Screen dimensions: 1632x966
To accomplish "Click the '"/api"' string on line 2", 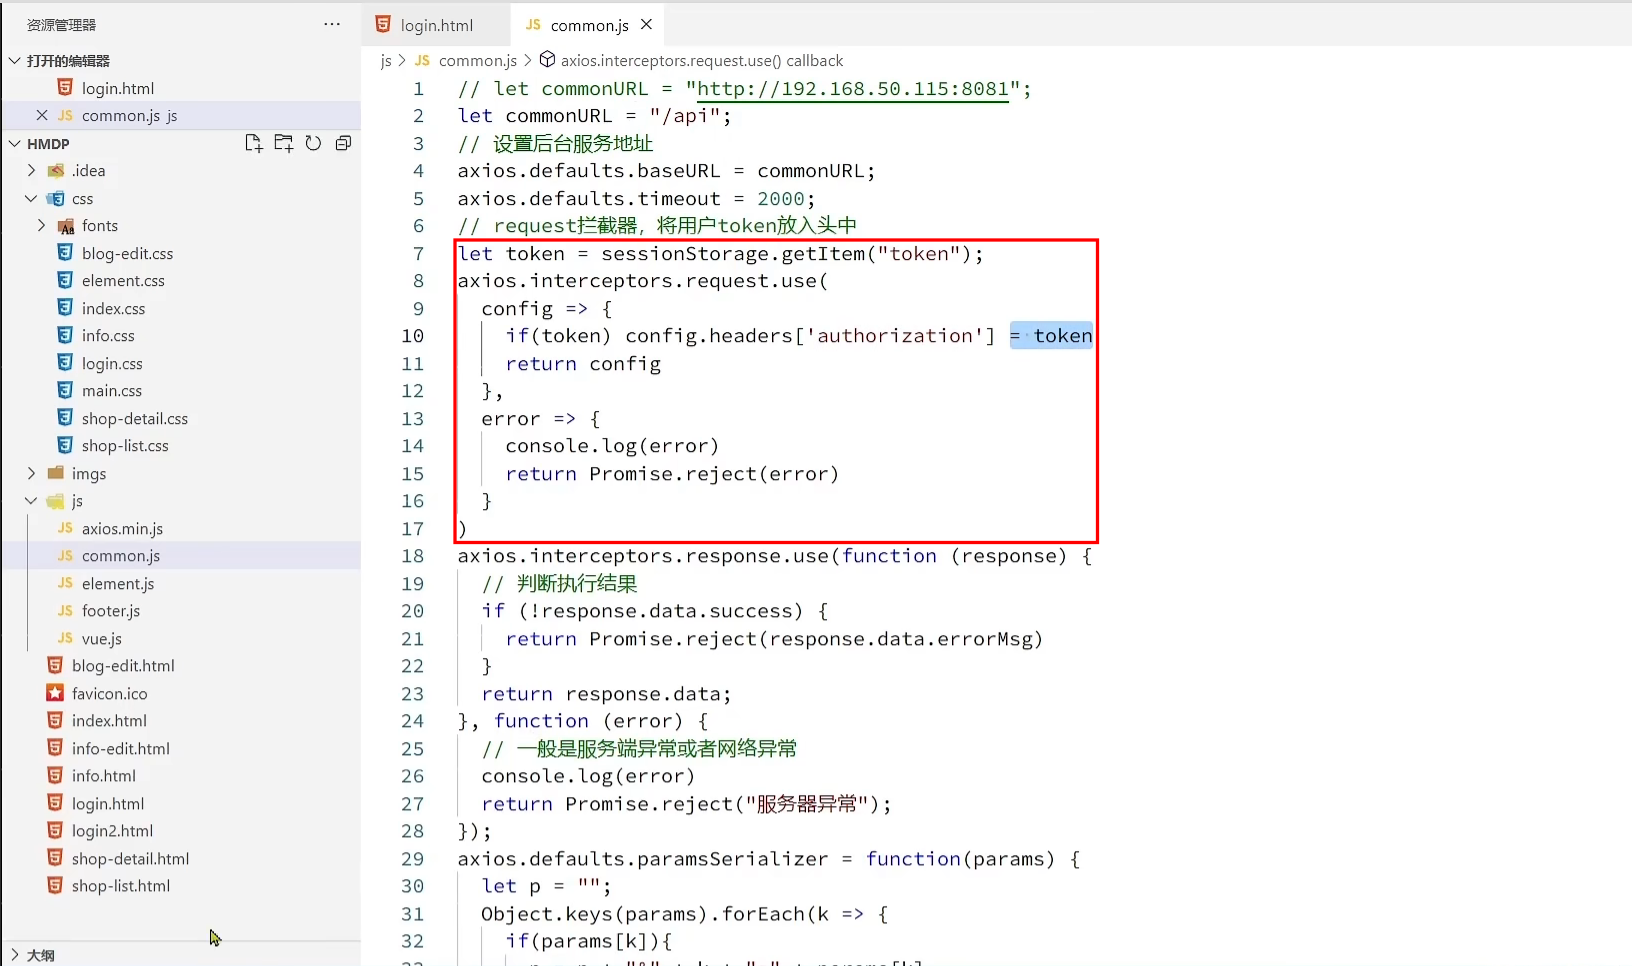I will tap(685, 116).
